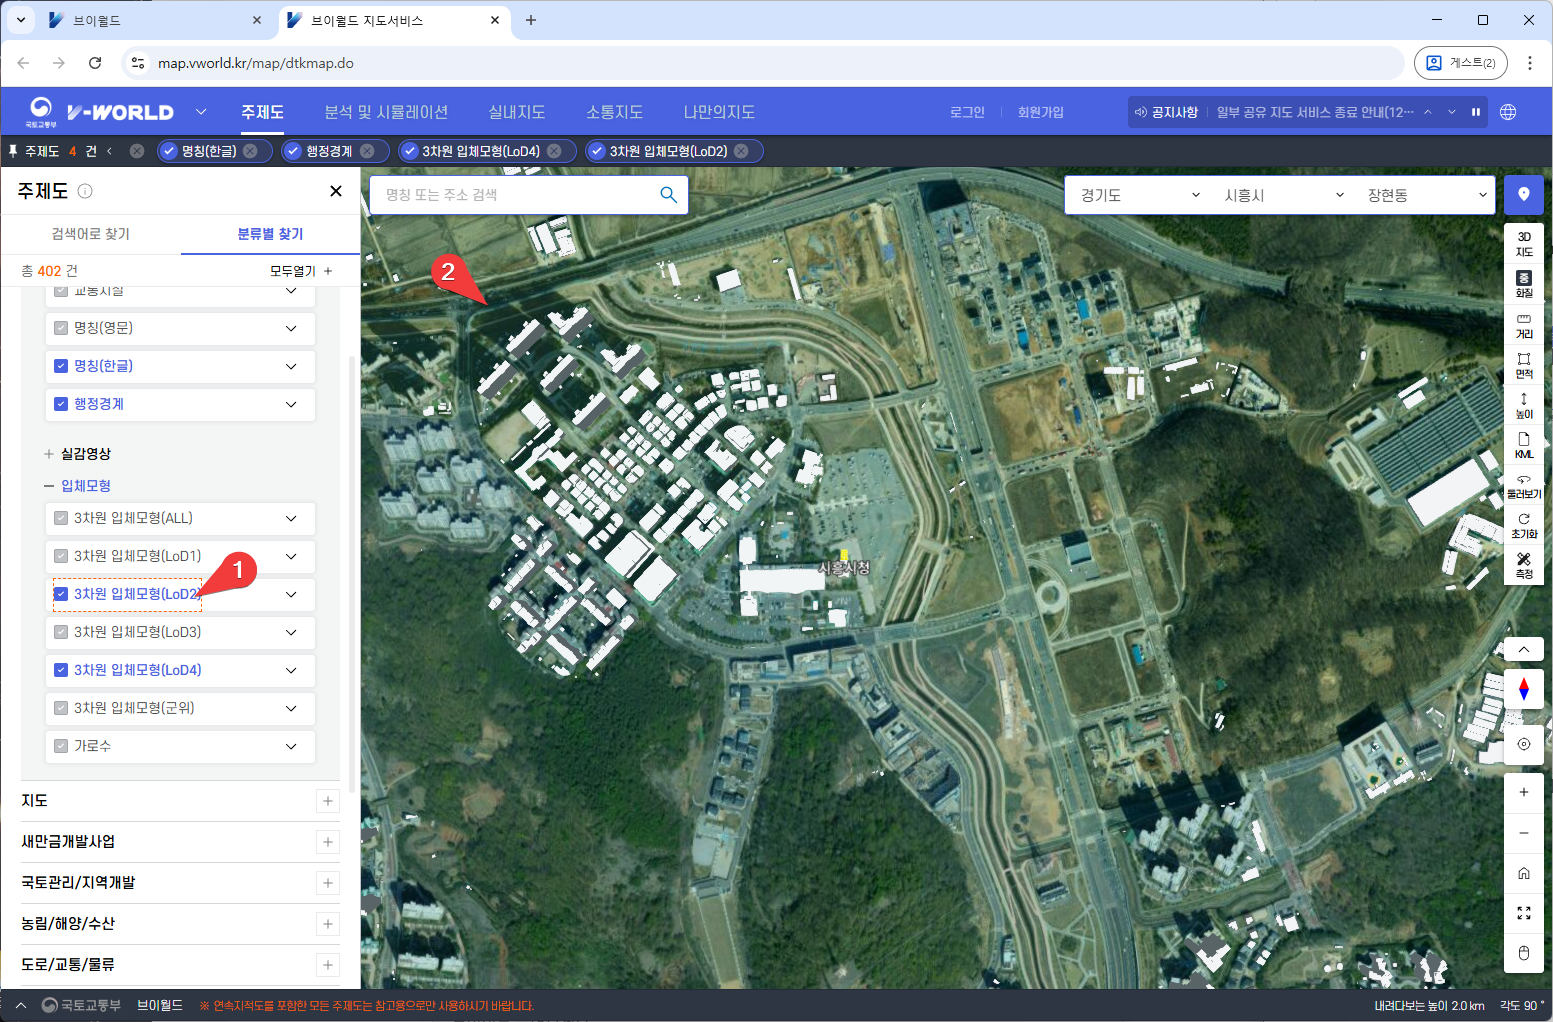1553x1022 pixels.
Task: Open the 실내지도 menu
Action: [x=516, y=112]
